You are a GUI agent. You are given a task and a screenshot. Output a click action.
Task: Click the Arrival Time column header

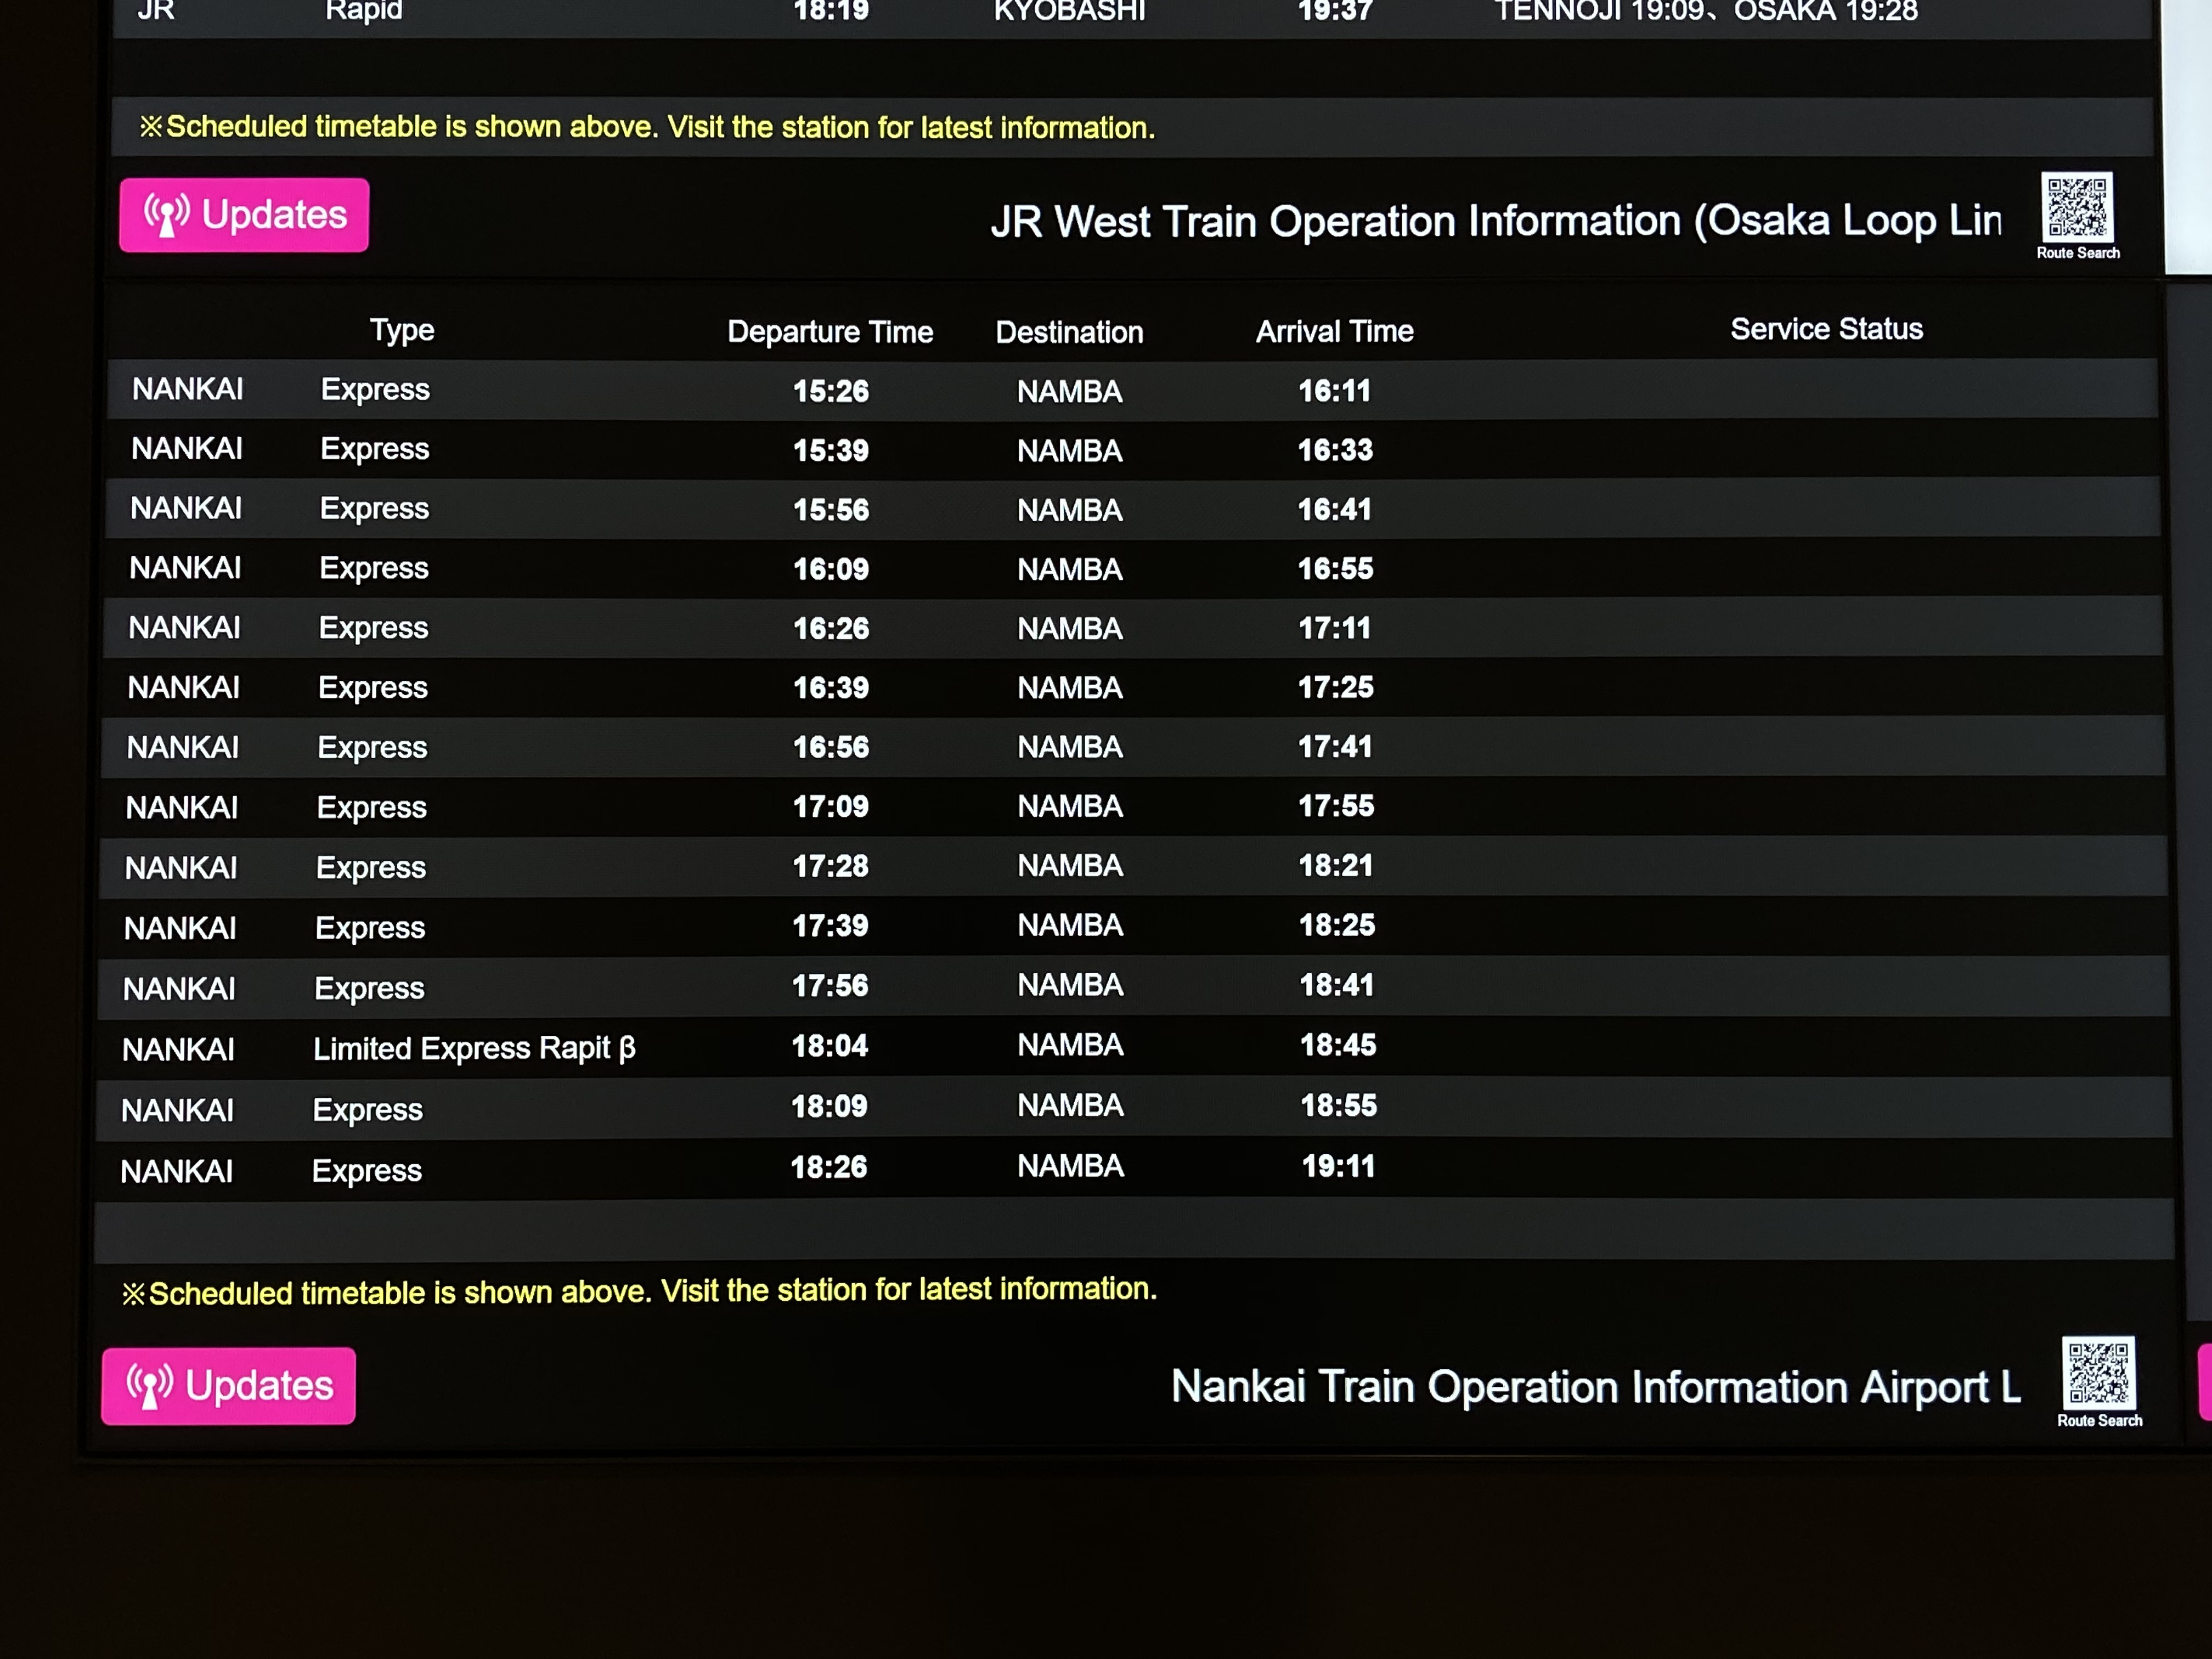(x=1334, y=331)
